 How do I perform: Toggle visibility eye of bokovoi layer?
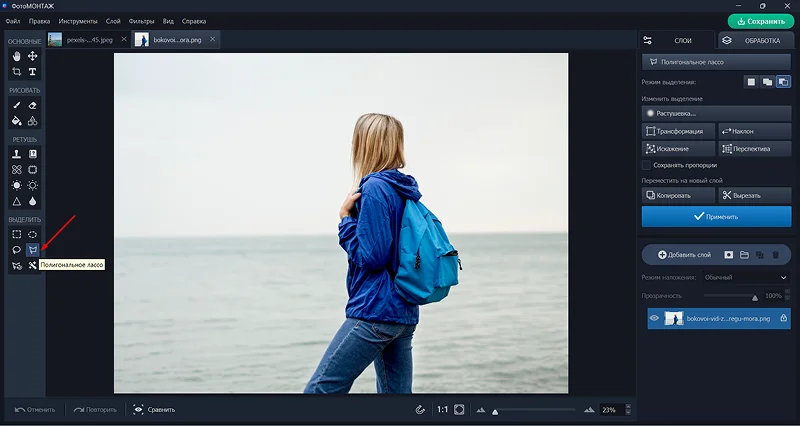[x=654, y=318]
